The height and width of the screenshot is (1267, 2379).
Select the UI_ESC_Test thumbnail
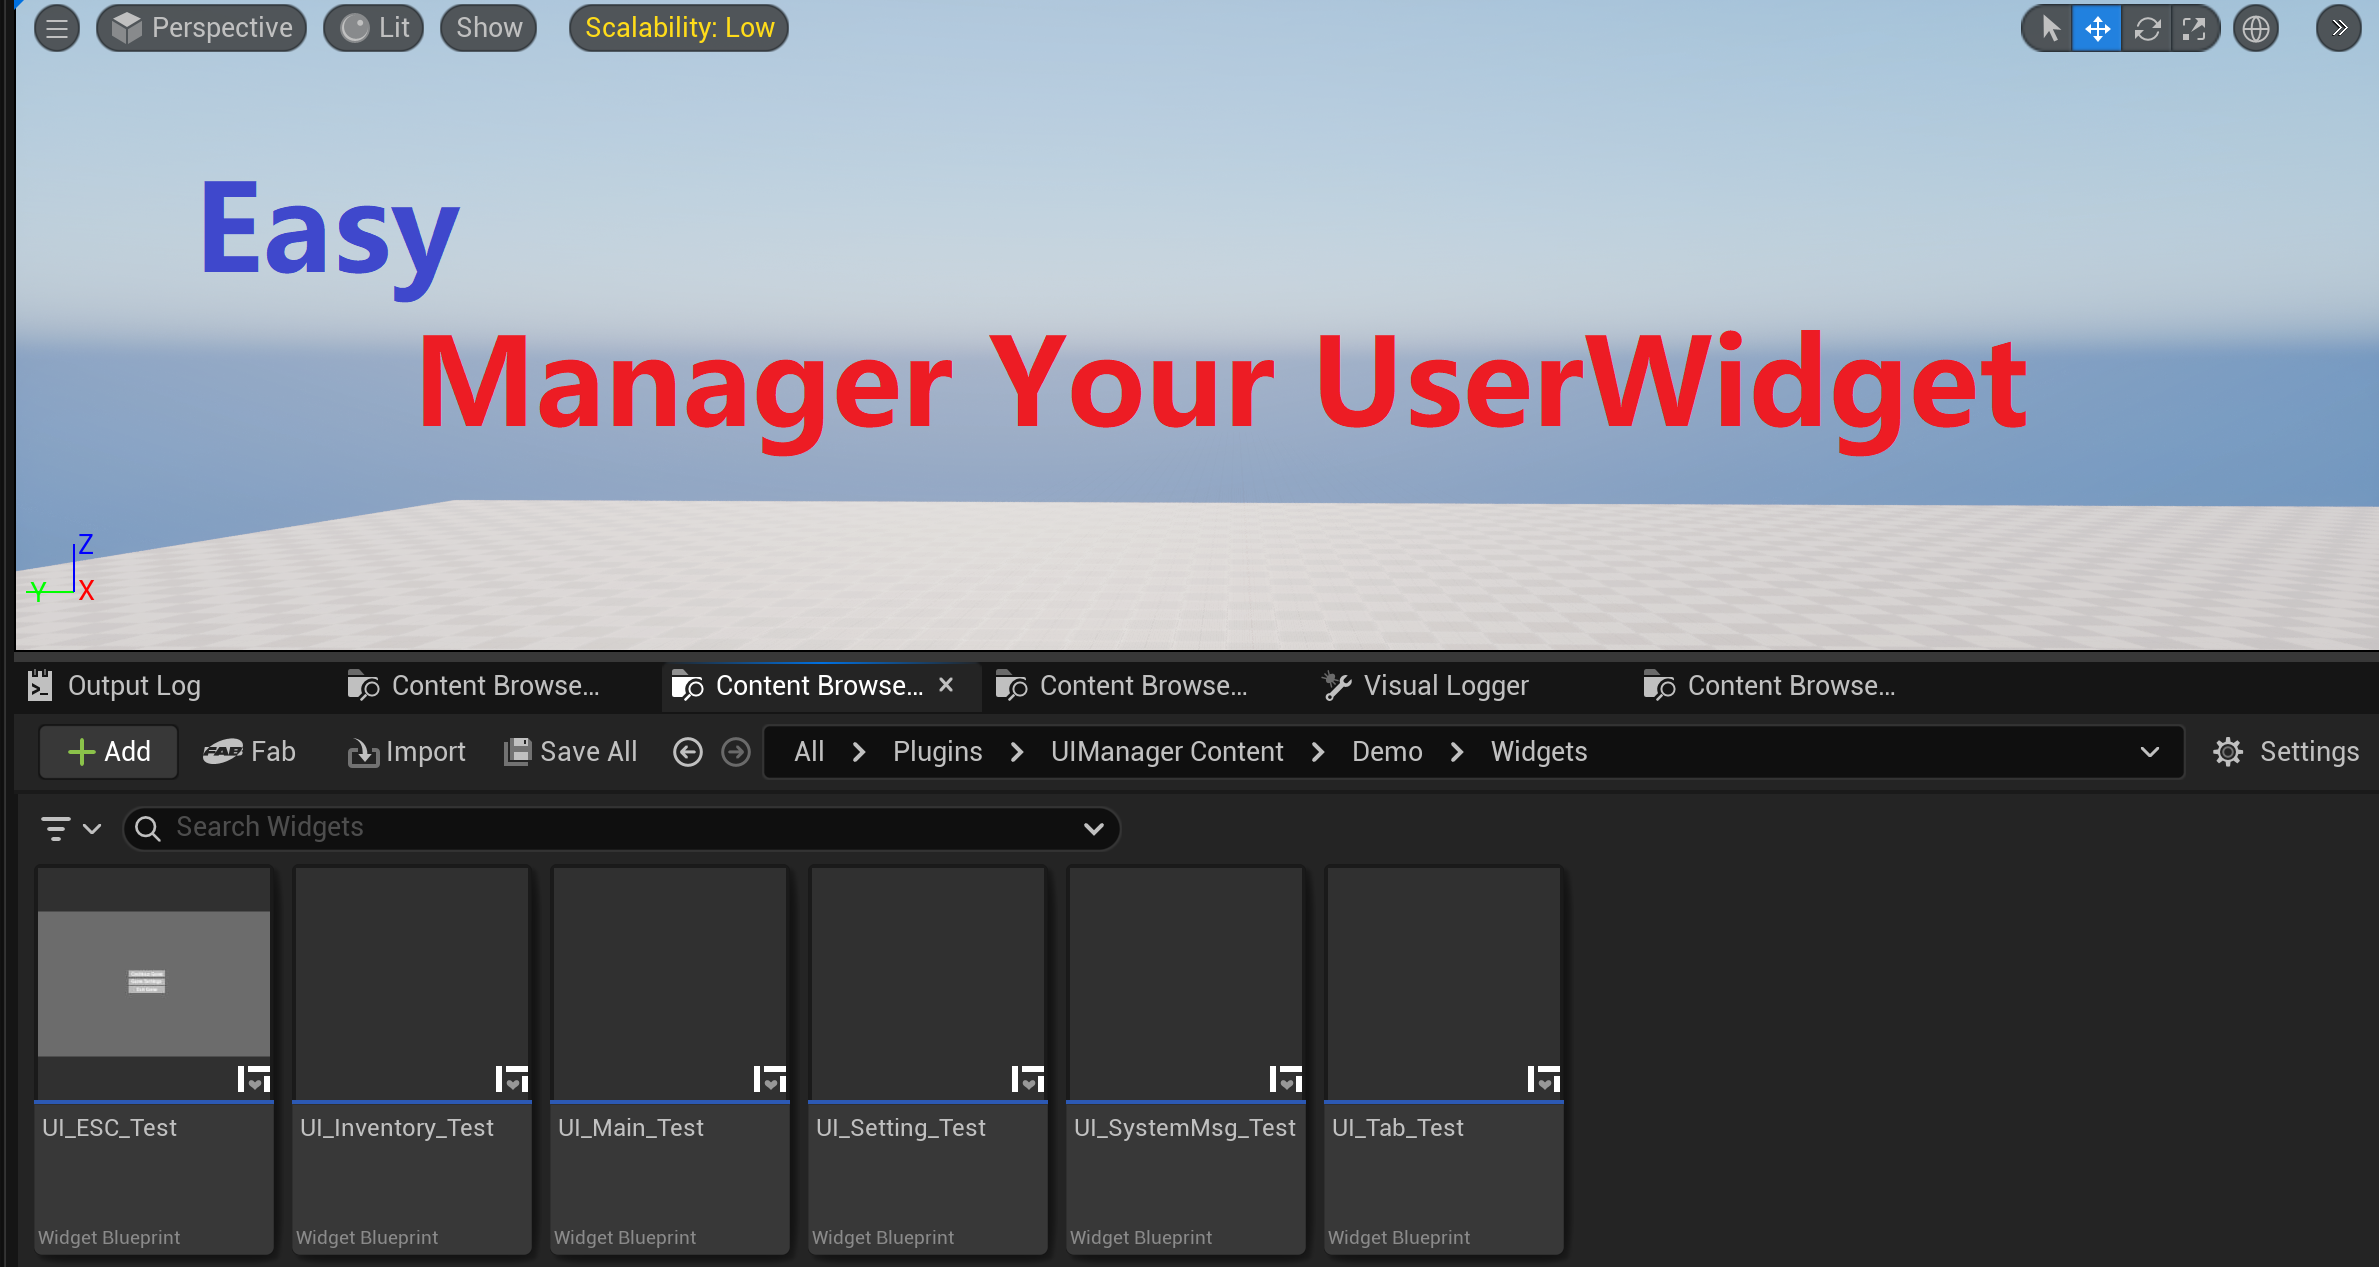154,983
